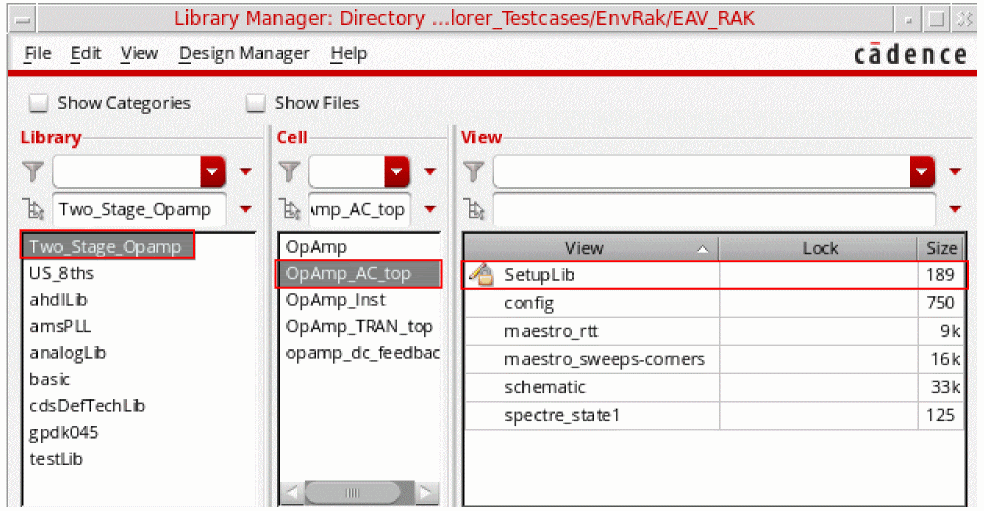Open the Design Manager menu
Screen dimensions: 984x511
pos(243,54)
